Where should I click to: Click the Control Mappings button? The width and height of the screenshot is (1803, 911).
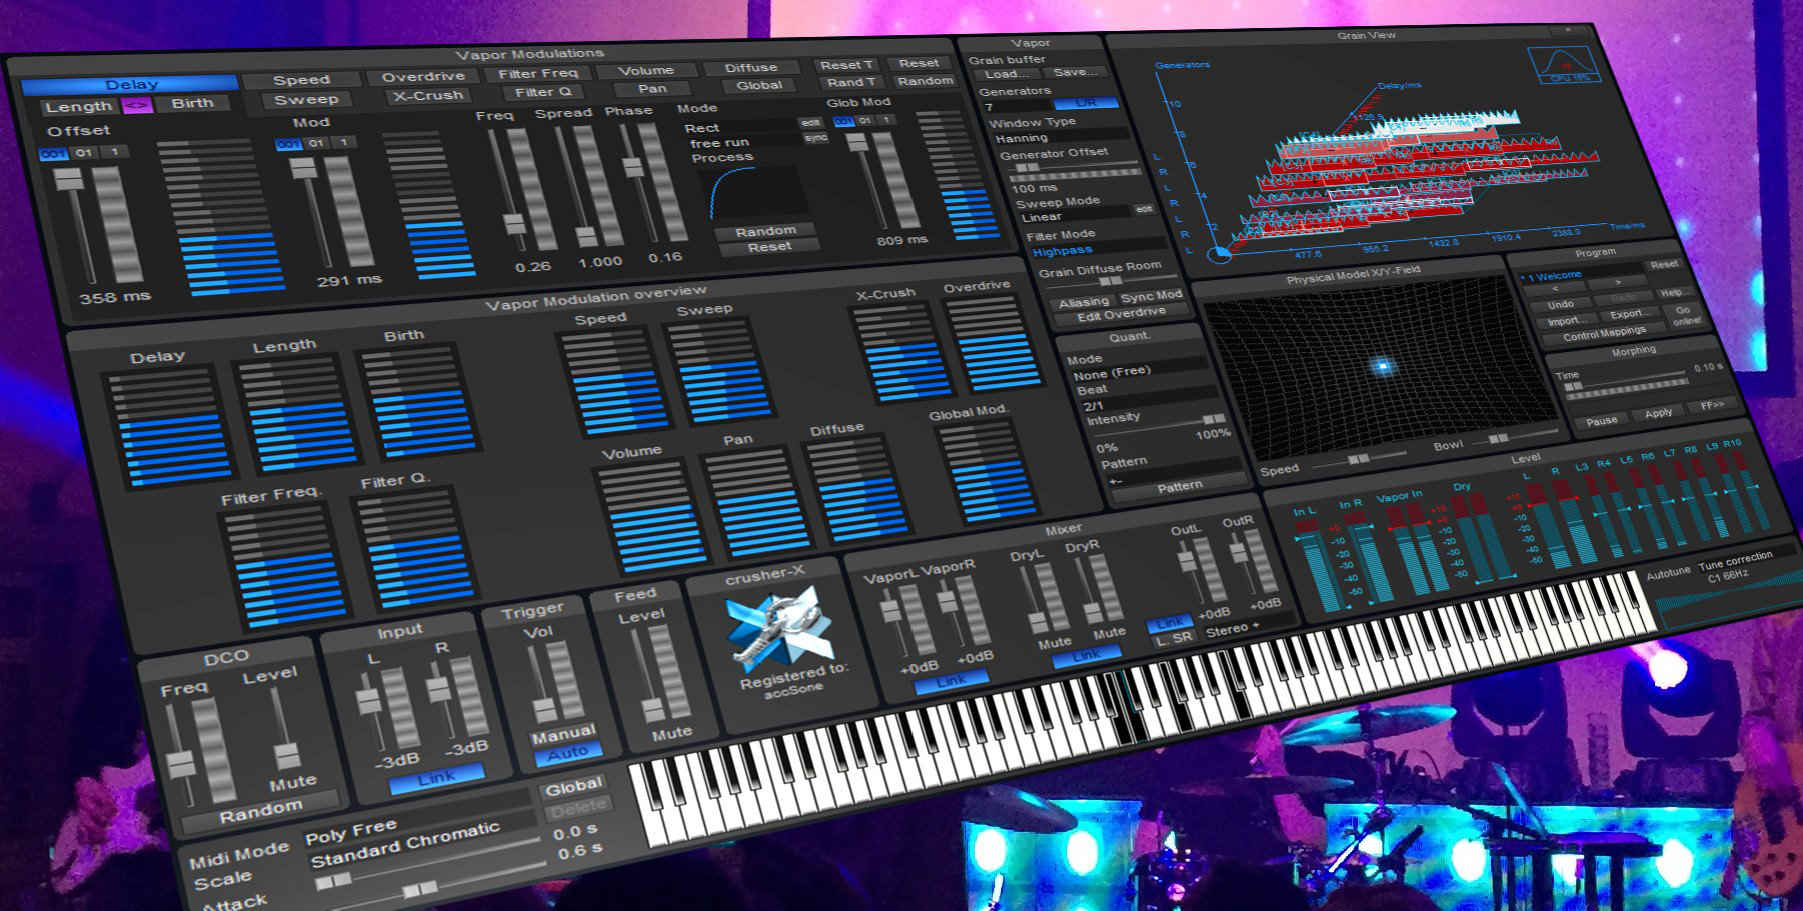(x=1602, y=334)
